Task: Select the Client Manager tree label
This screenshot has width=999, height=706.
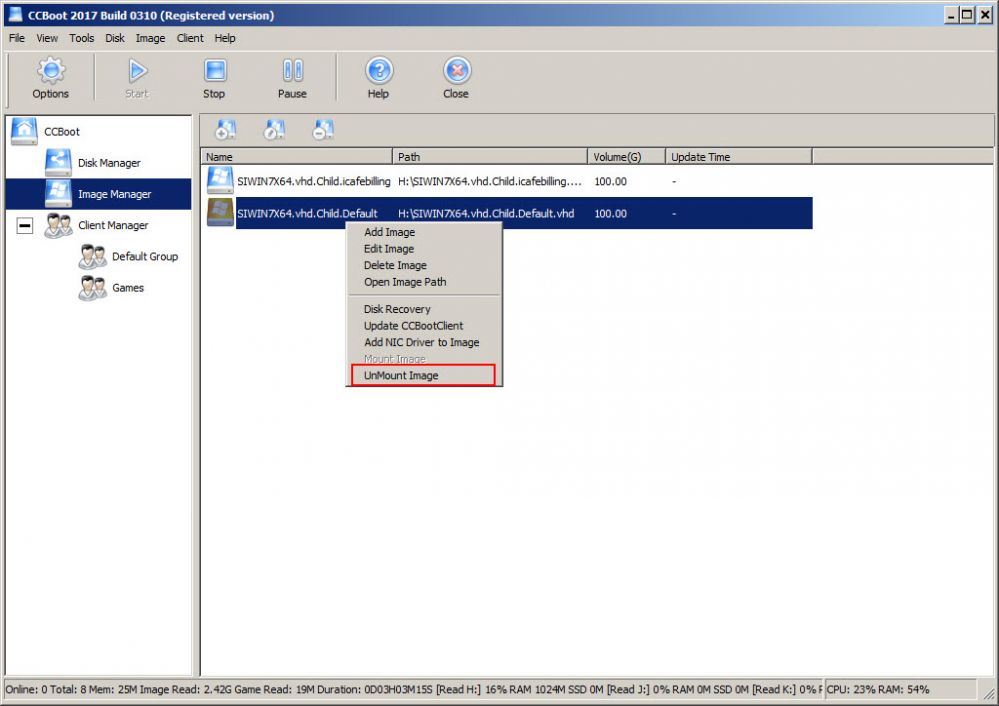Action: pos(113,225)
